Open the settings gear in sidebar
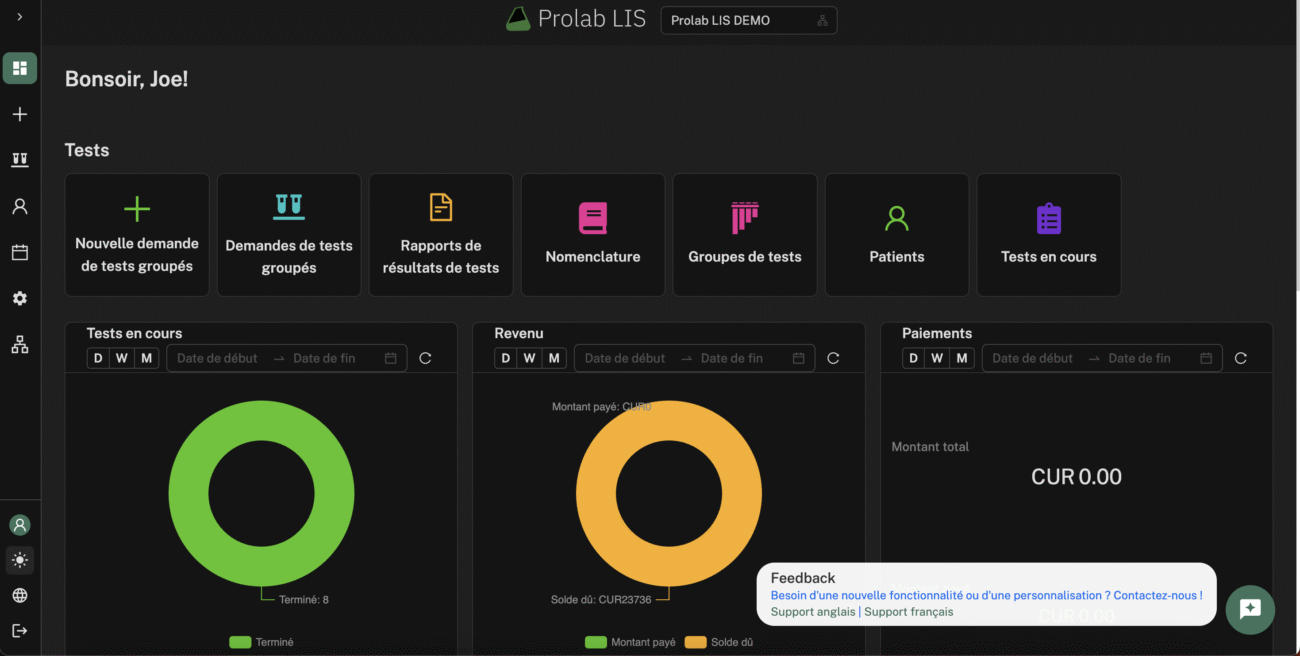 20,298
